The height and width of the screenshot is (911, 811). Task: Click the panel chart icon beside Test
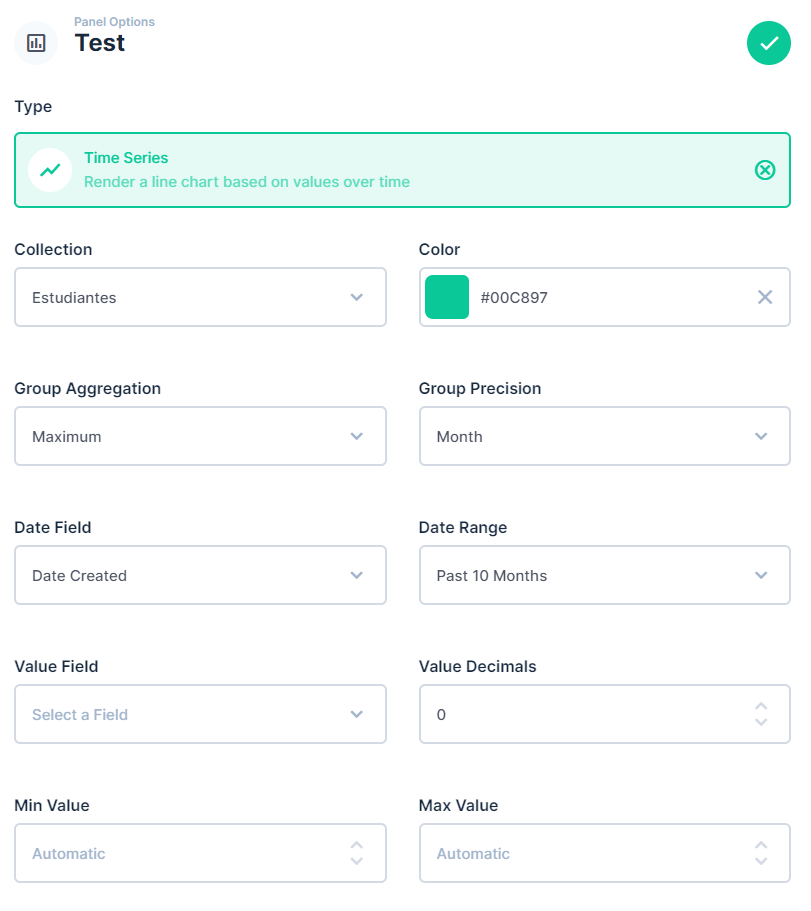(x=36, y=43)
